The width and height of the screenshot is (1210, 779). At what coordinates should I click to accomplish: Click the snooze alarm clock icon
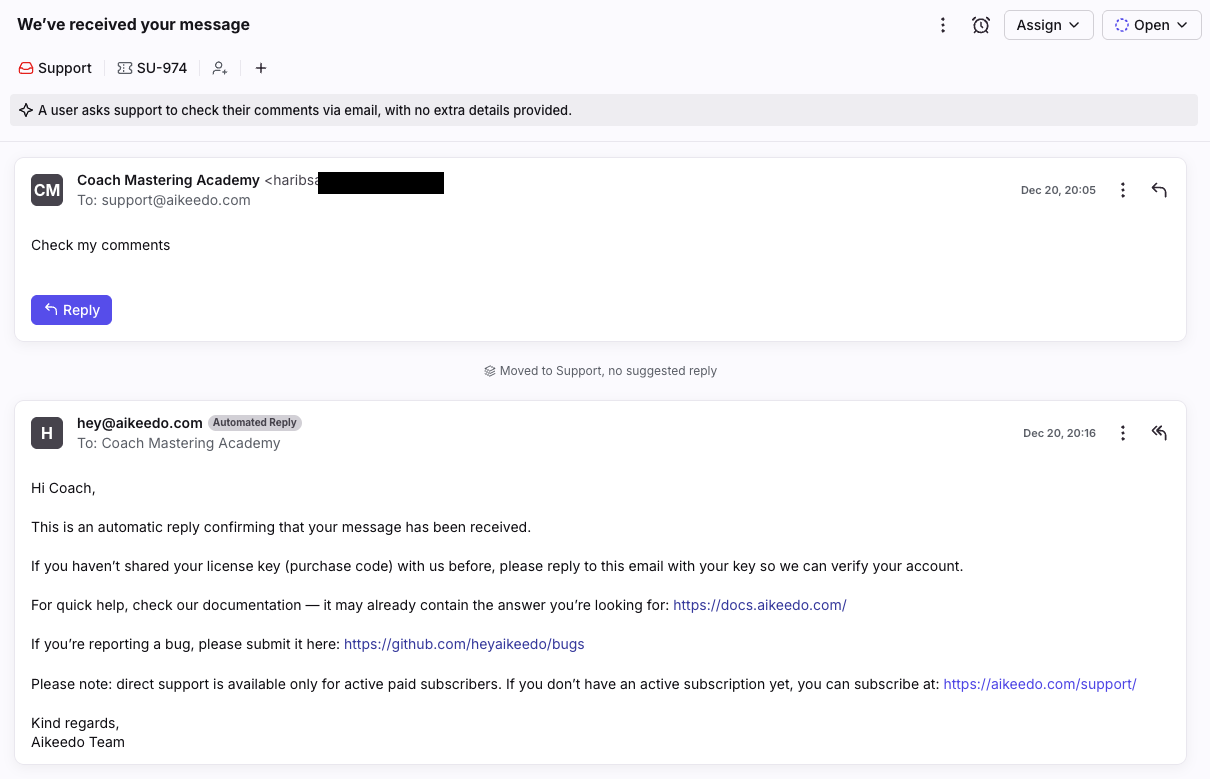click(x=981, y=25)
